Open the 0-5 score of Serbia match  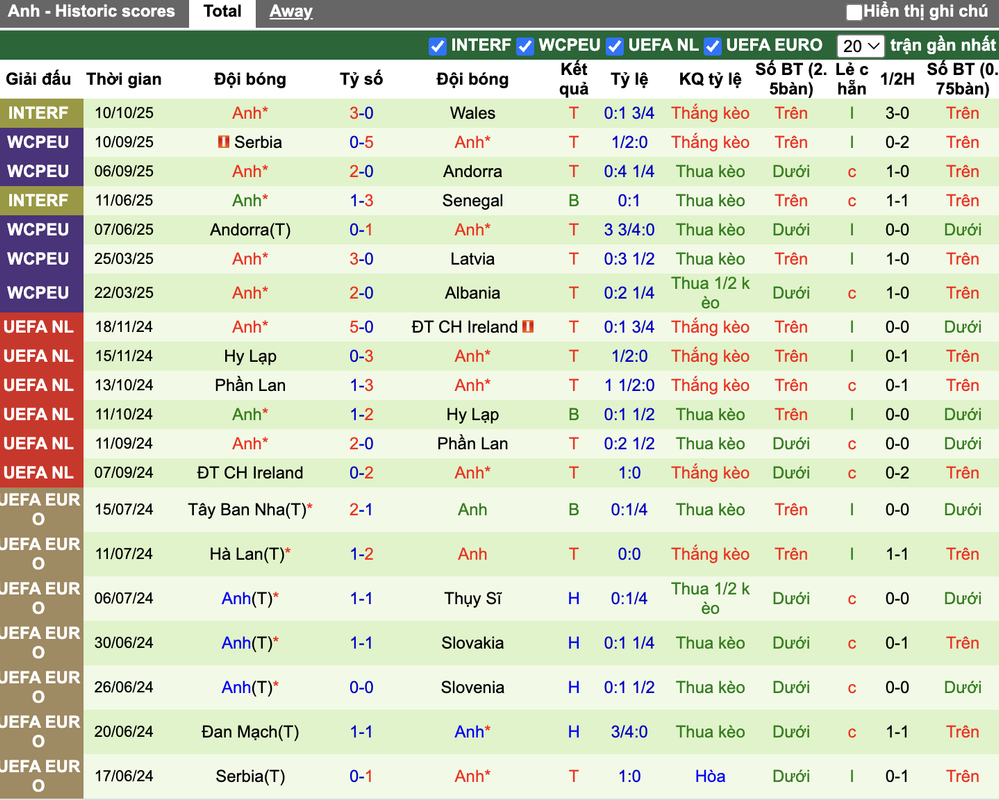pos(361,142)
